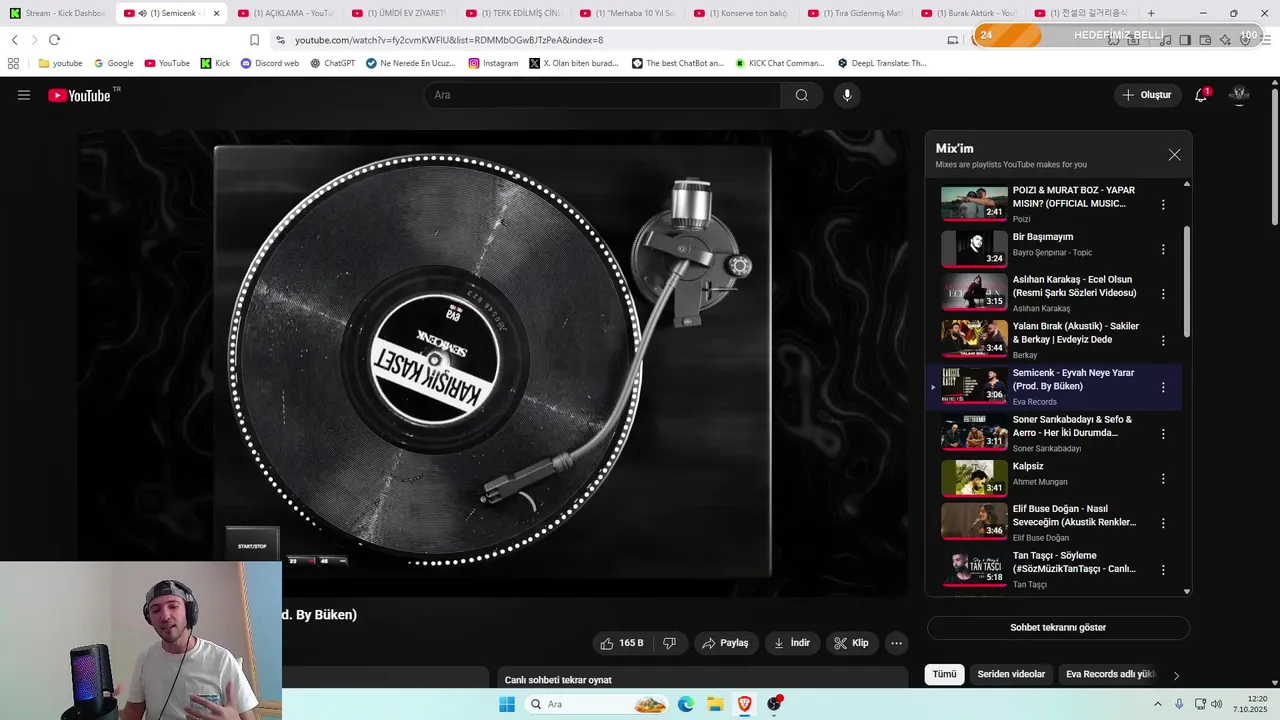This screenshot has height=720, width=1280.
Task: Go back in browser history
Action: tap(14, 40)
